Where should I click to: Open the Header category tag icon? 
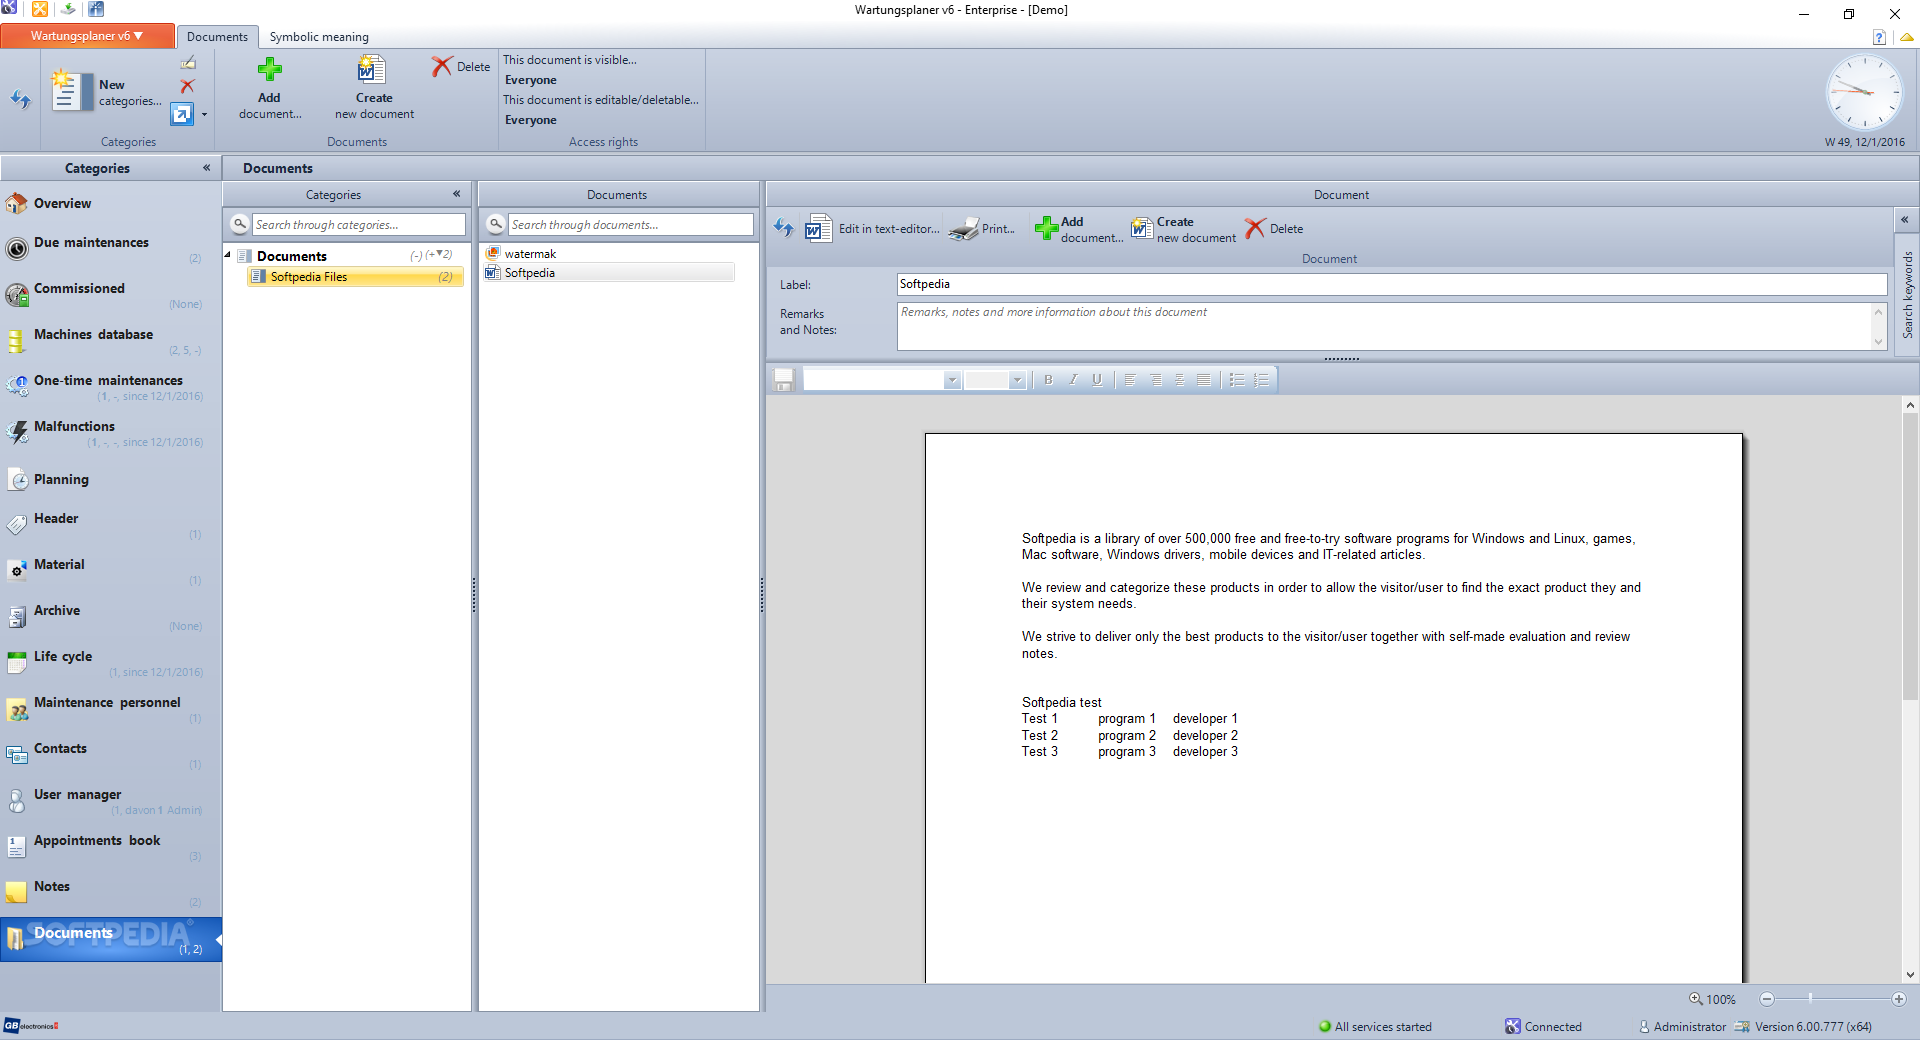tap(17, 524)
